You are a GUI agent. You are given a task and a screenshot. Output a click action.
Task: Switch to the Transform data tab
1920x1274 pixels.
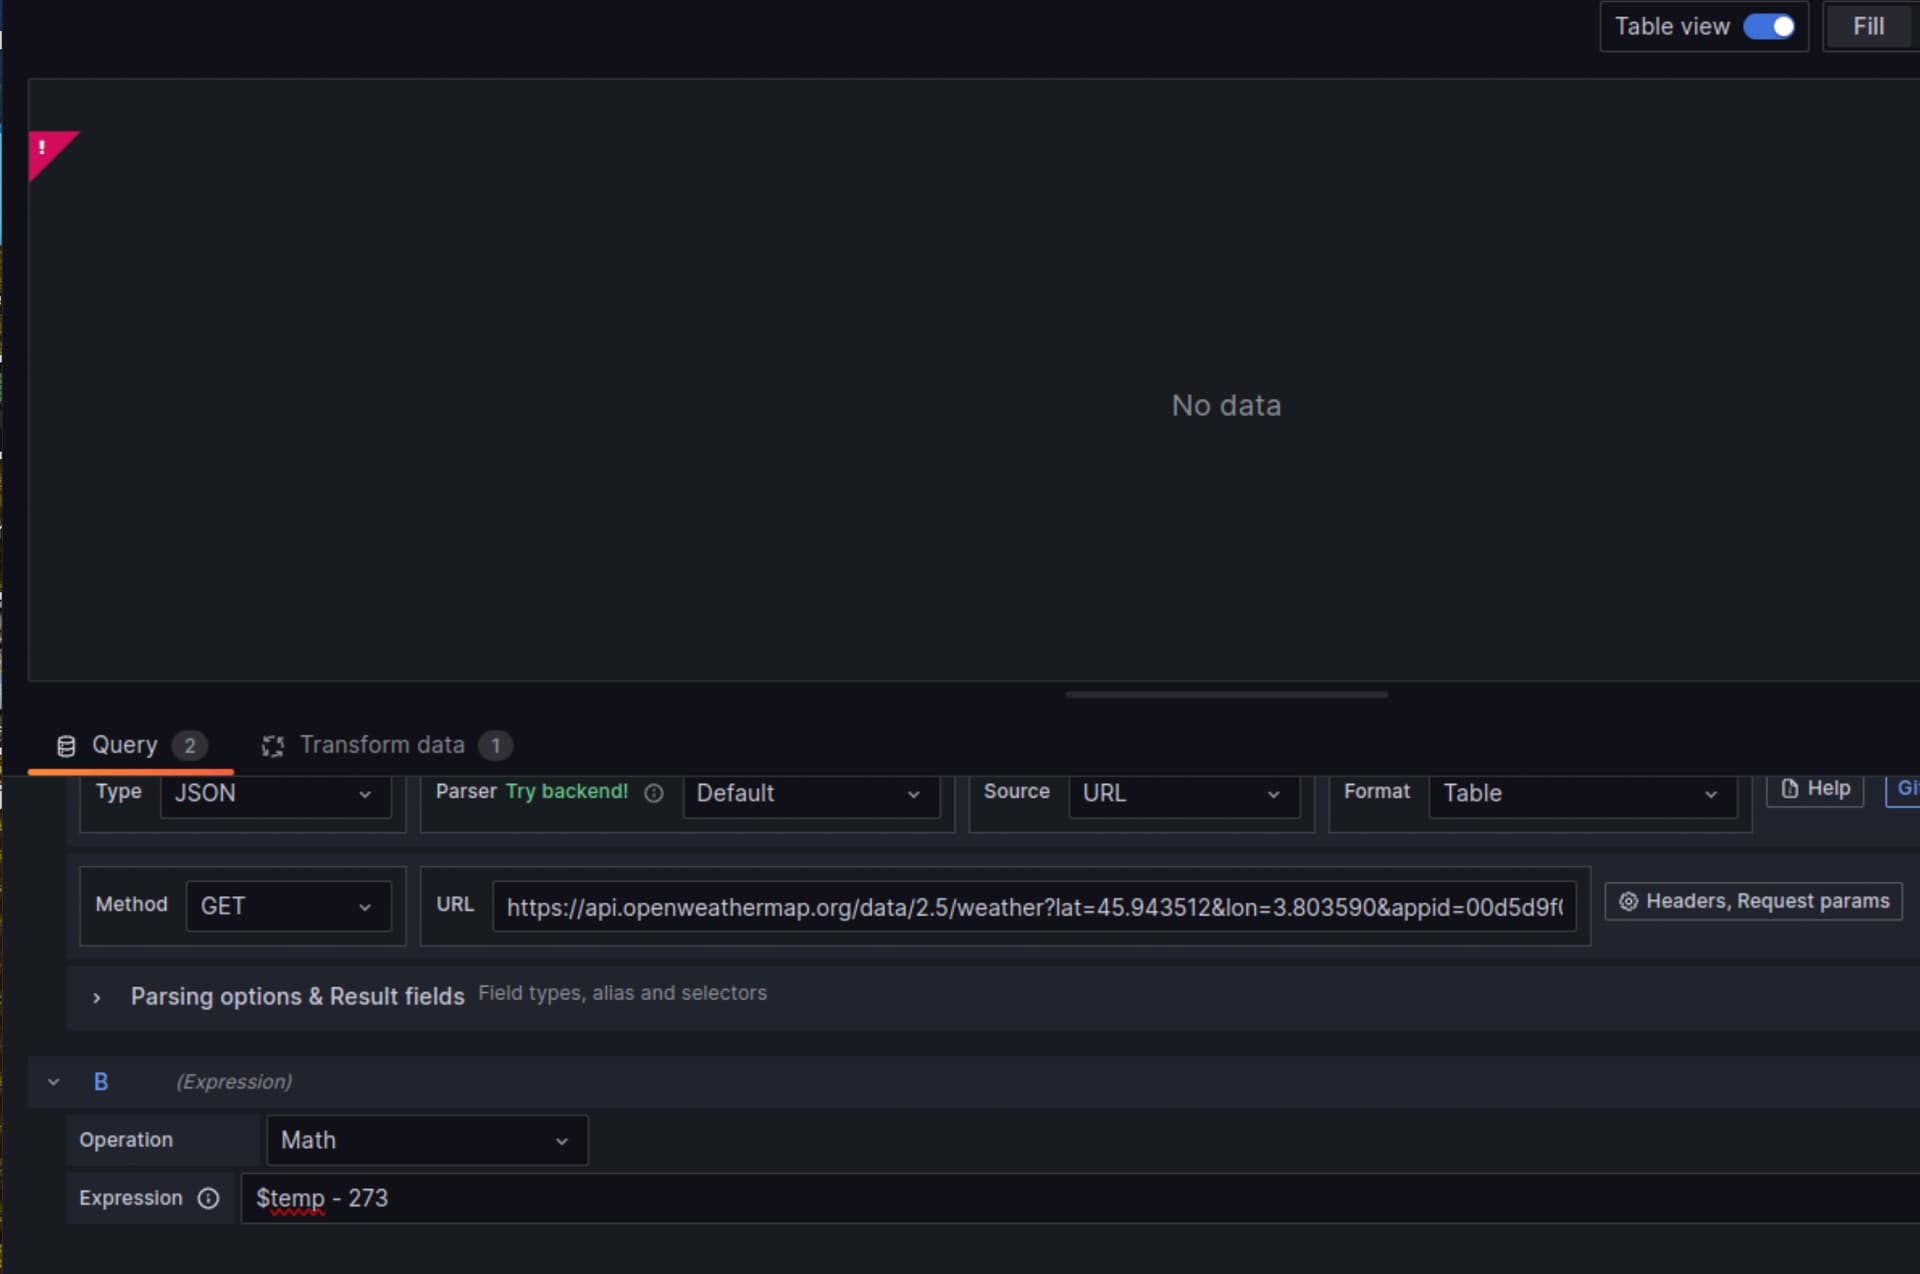(382, 746)
